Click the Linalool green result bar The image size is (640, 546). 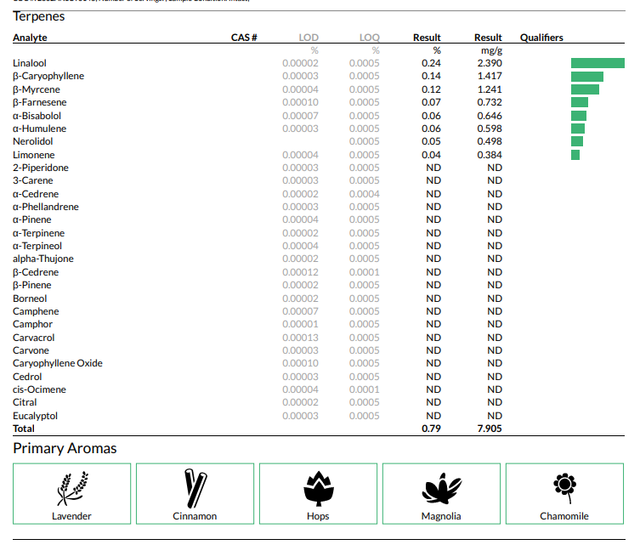[x=598, y=63]
